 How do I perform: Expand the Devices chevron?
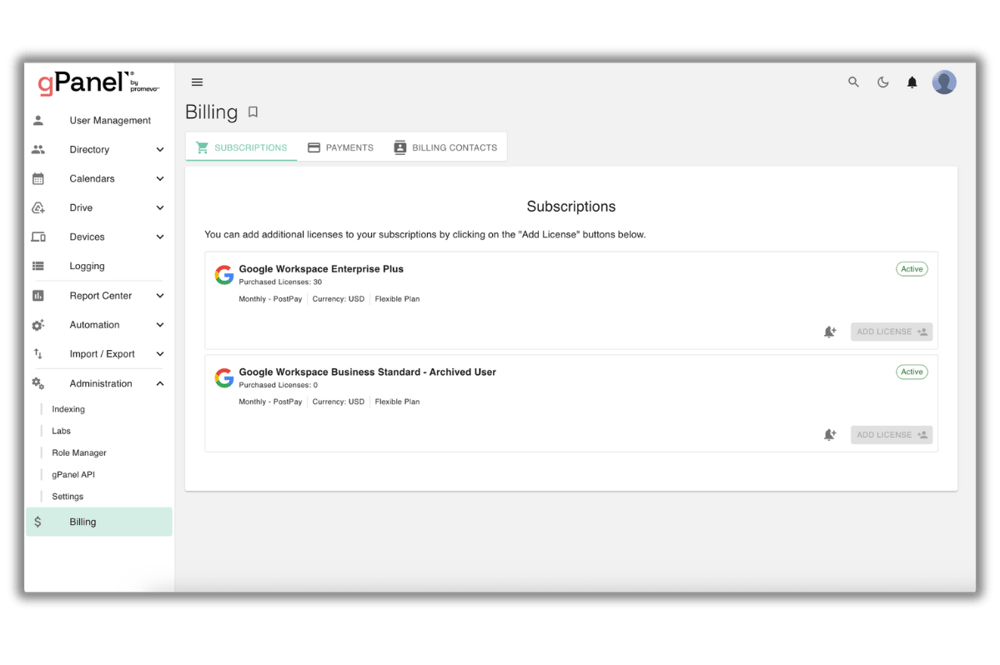(160, 237)
